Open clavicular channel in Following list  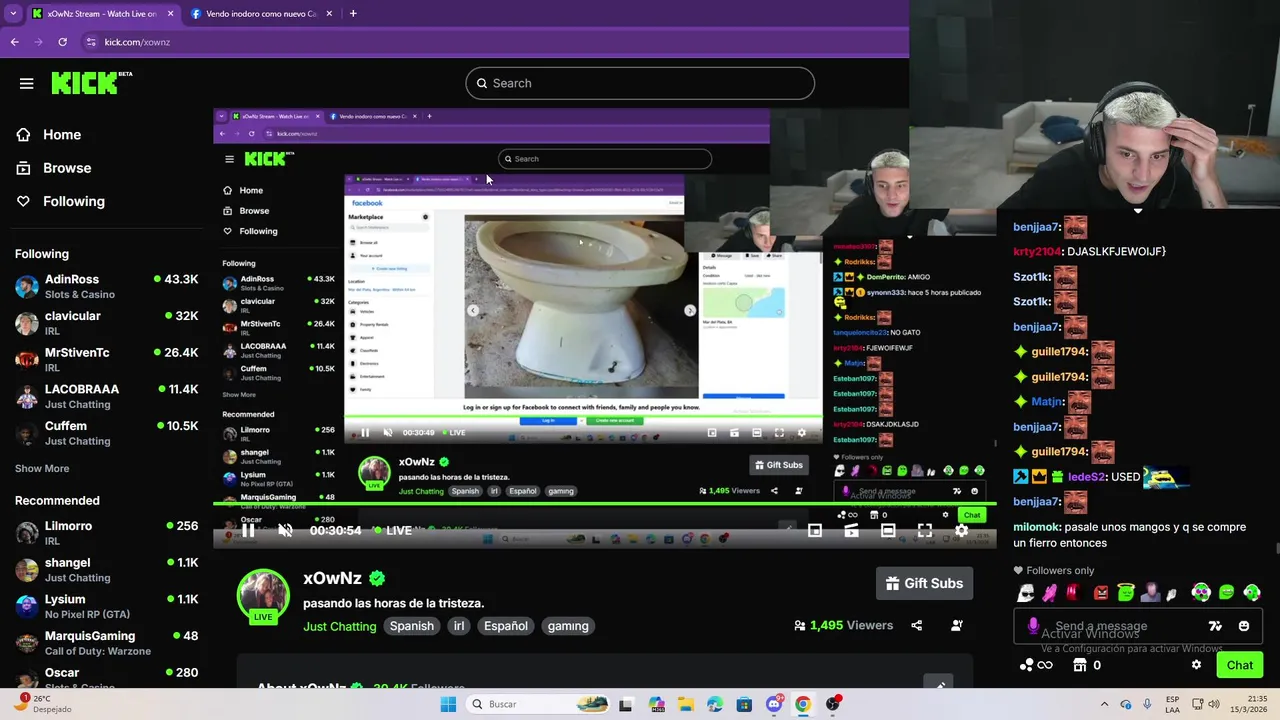[x=106, y=322]
